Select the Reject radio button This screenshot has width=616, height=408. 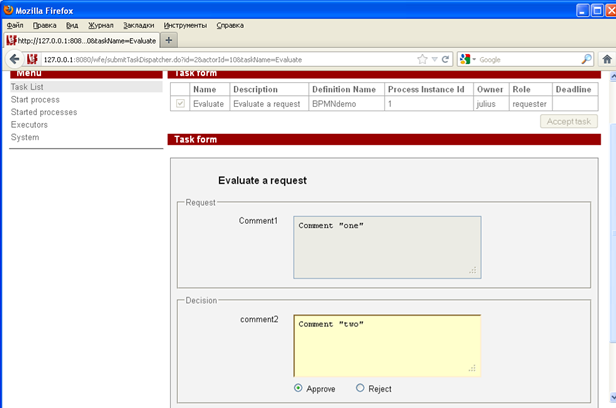click(x=360, y=388)
